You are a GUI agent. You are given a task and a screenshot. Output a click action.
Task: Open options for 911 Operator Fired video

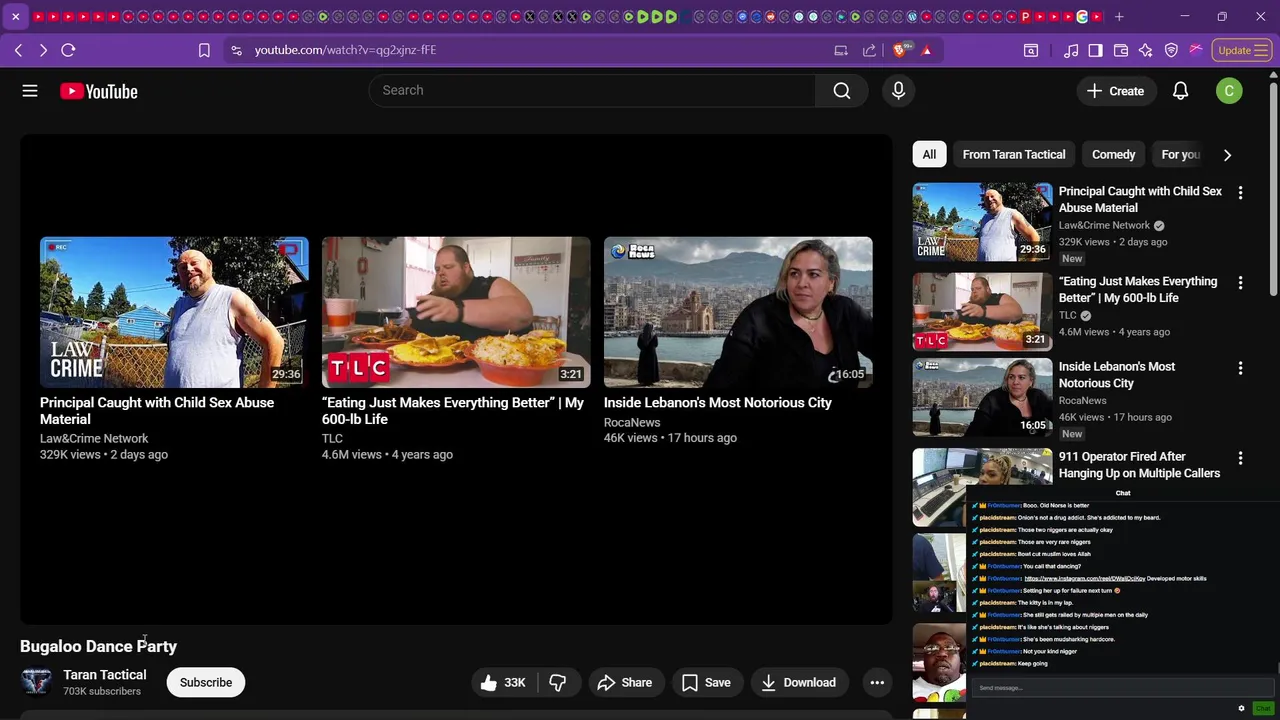1240,458
